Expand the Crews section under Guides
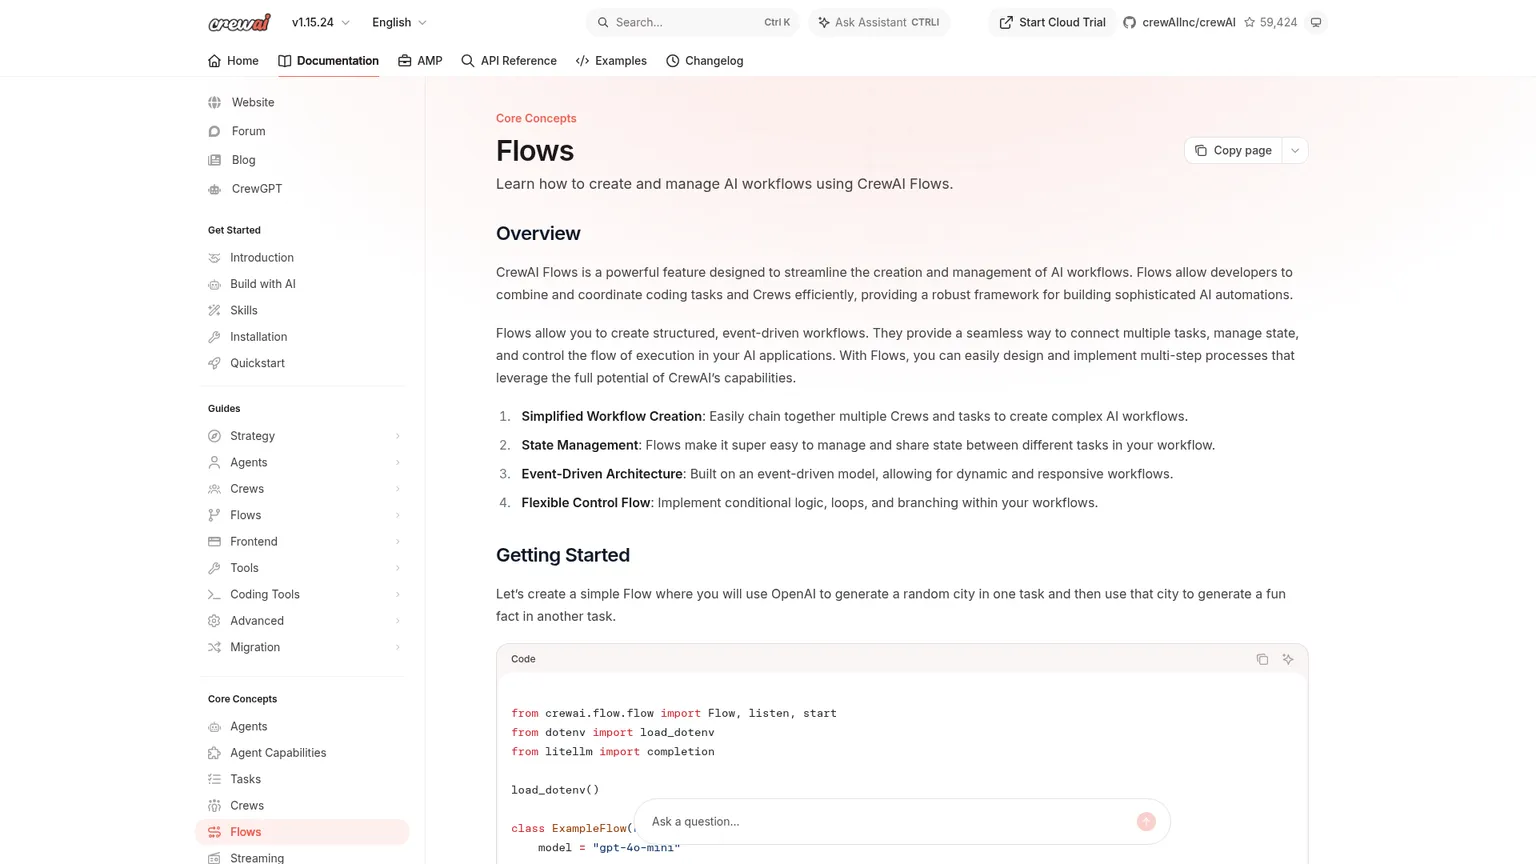This screenshot has height=864, width=1536. (x=304, y=489)
